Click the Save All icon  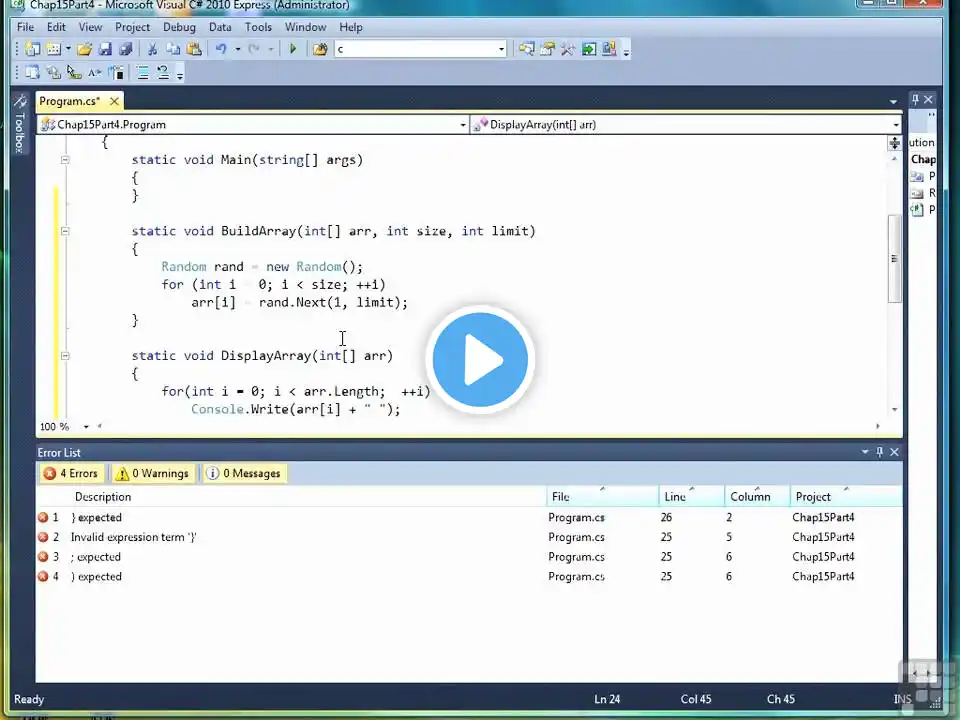coord(126,49)
